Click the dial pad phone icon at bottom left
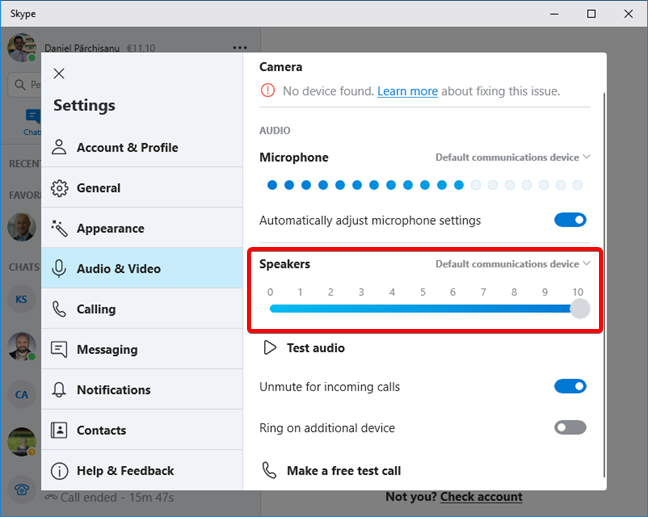 [x=21, y=490]
